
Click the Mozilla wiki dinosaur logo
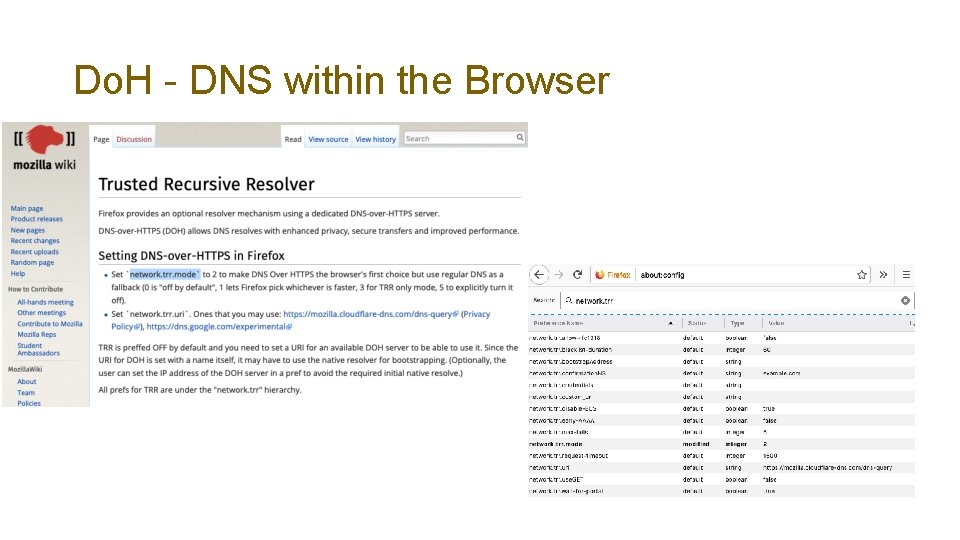pyautogui.click(x=45, y=139)
